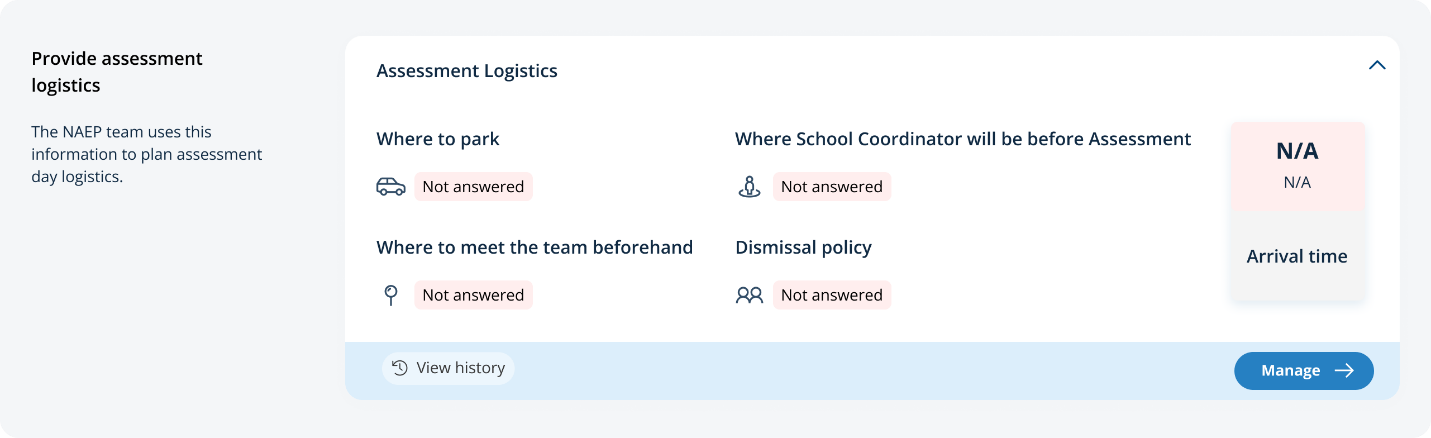The image size is (1431, 438).
Task: Click the Assessment Logistics heading
Action: [x=467, y=71]
